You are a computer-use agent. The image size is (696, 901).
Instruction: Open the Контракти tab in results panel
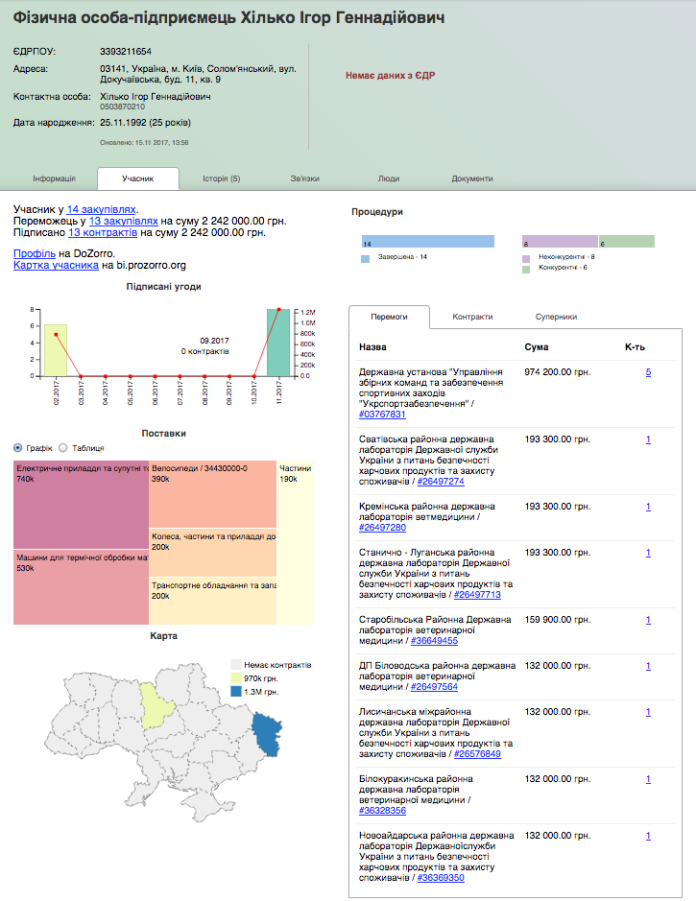[472, 316]
